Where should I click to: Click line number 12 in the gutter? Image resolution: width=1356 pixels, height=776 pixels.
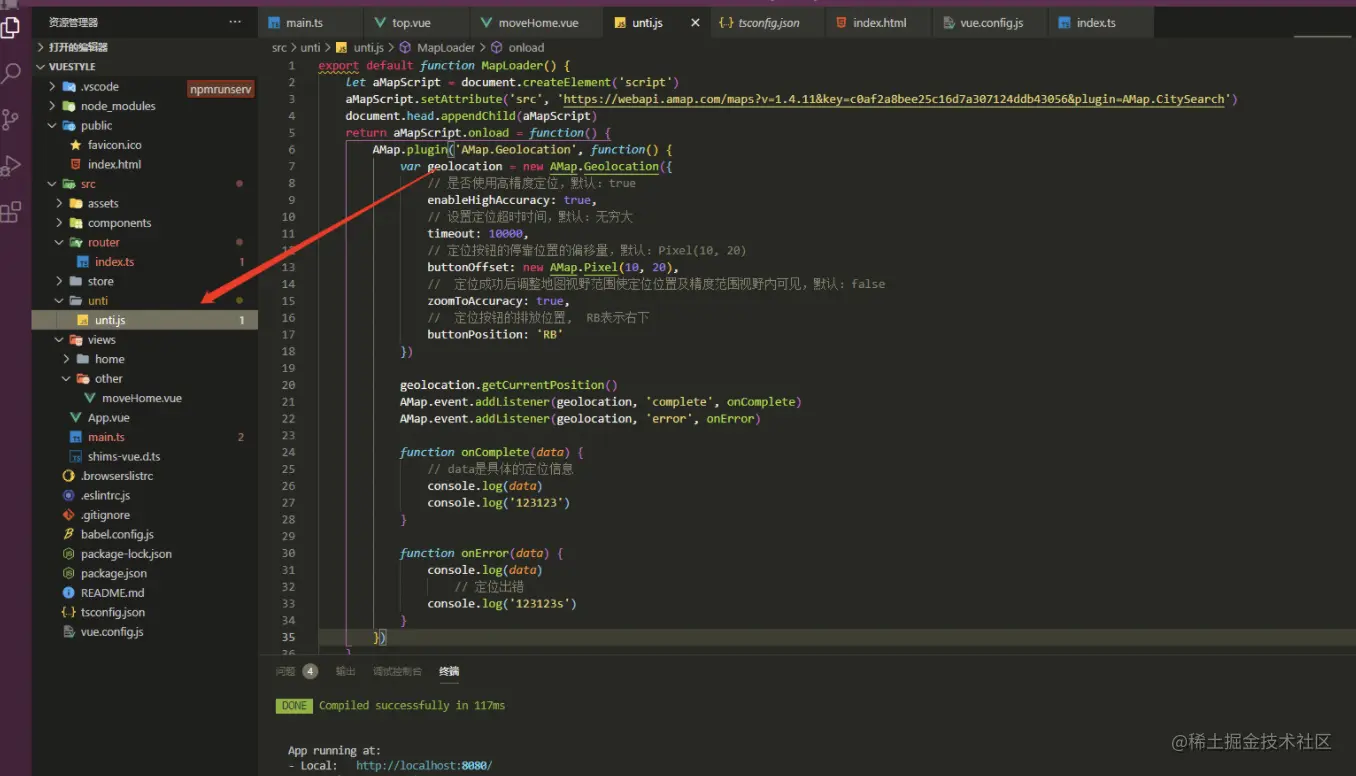[288, 250]
